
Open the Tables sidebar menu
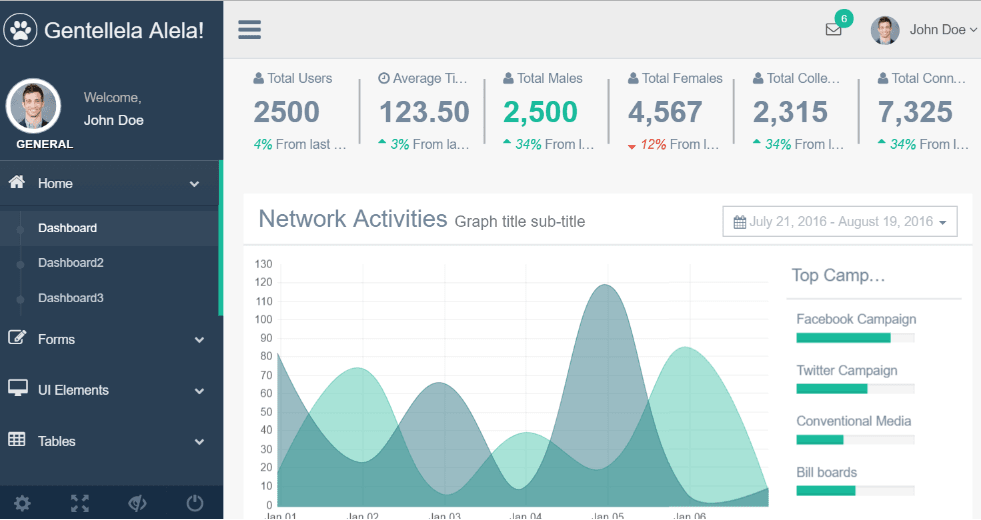point(56,441)
